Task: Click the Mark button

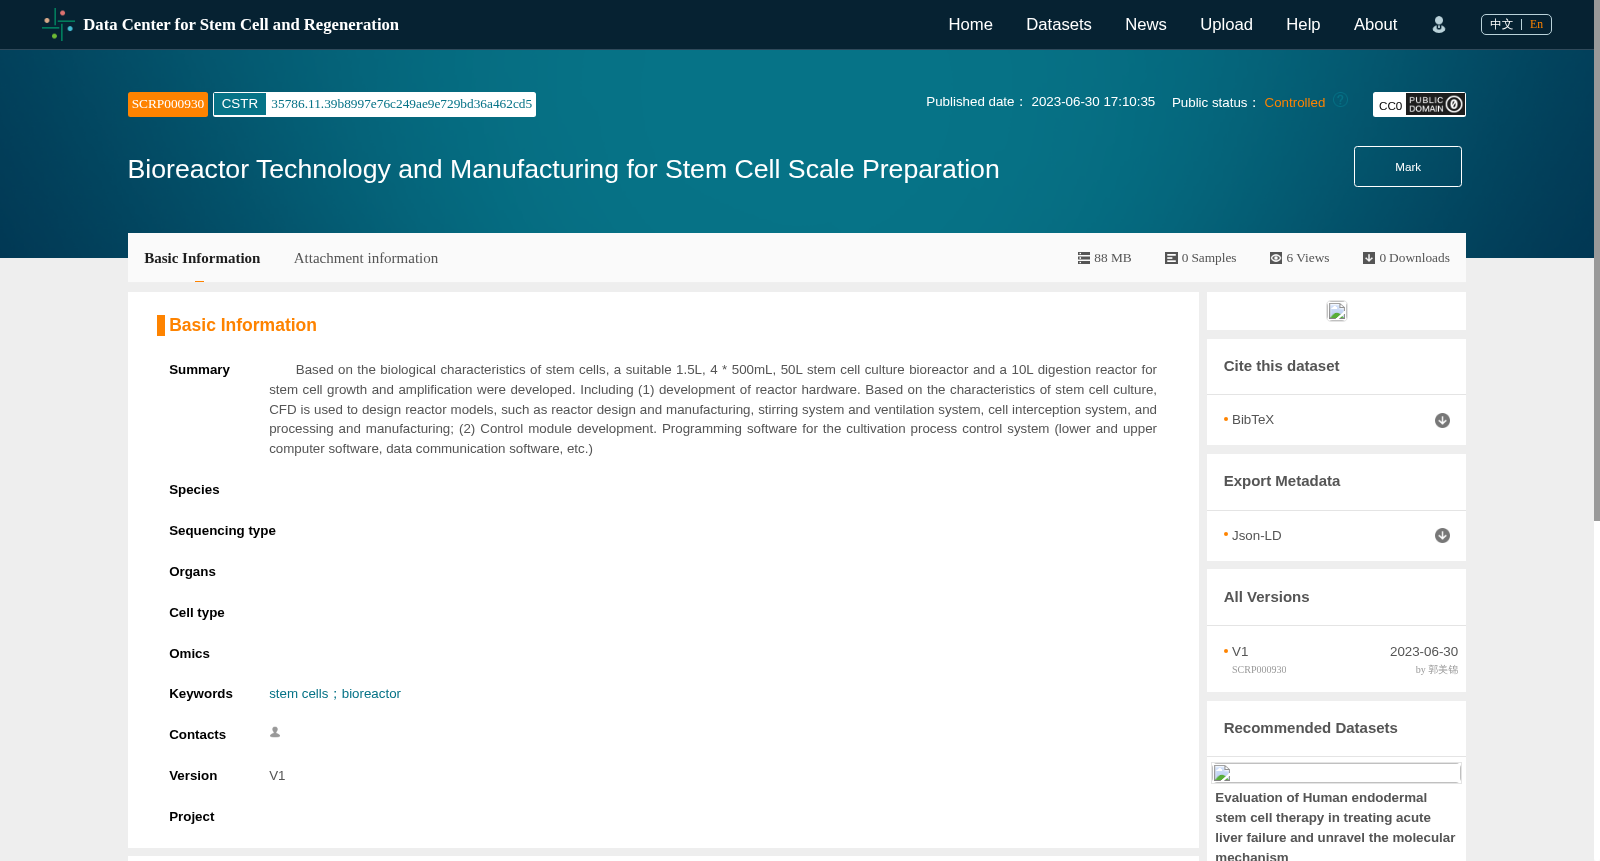Action: pyautogui.click(x=1408, y=167)
